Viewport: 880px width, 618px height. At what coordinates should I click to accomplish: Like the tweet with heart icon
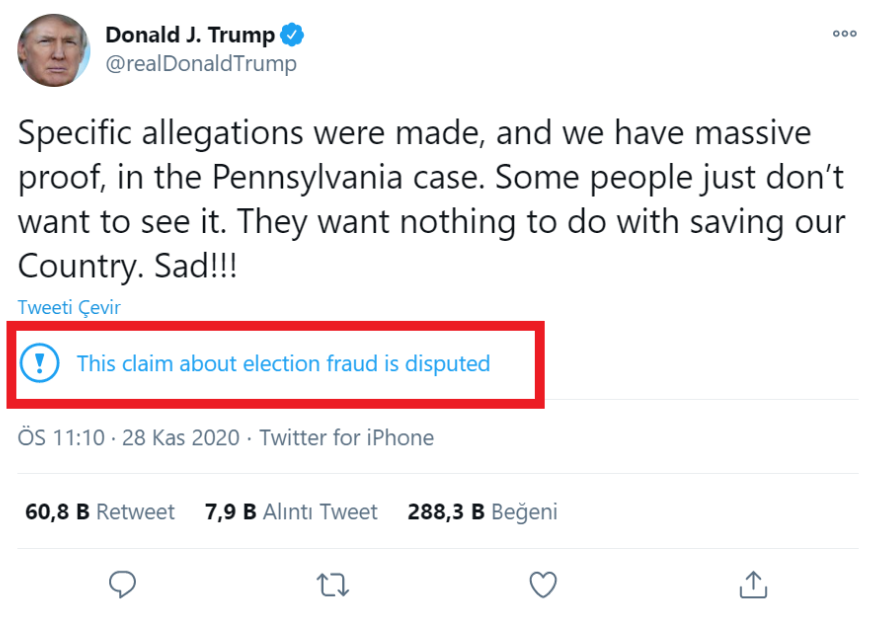(542, 583)
